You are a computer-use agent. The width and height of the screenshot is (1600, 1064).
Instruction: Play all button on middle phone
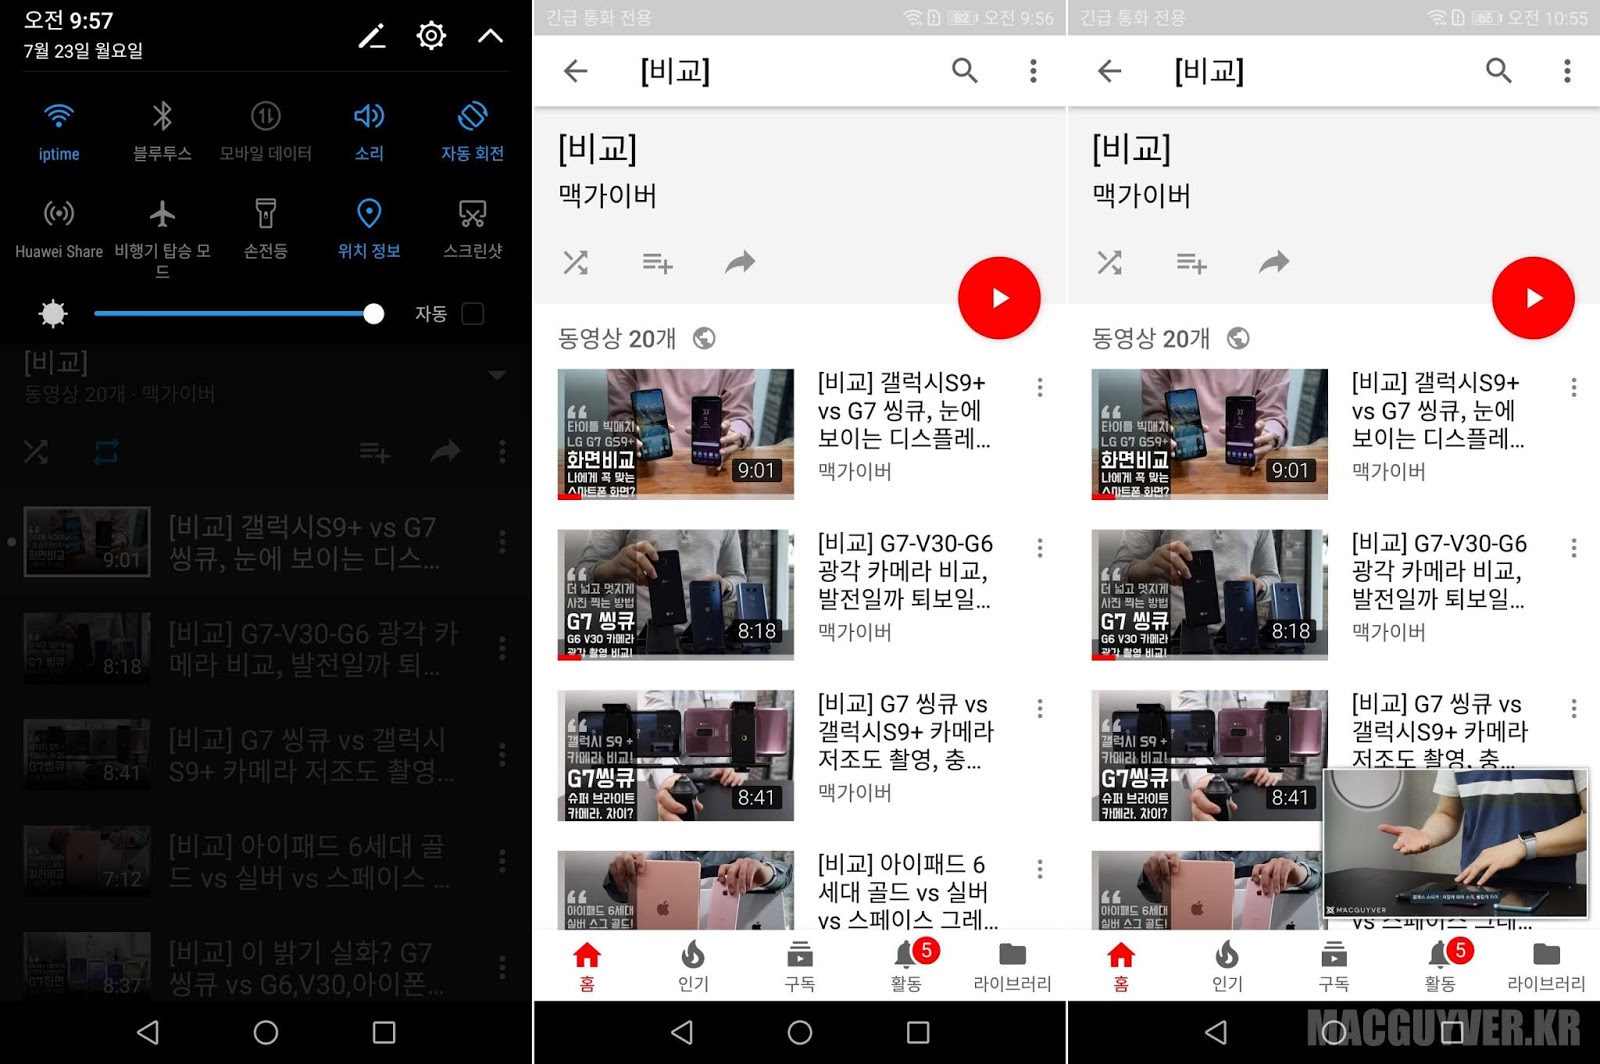[x=999, y=298]
